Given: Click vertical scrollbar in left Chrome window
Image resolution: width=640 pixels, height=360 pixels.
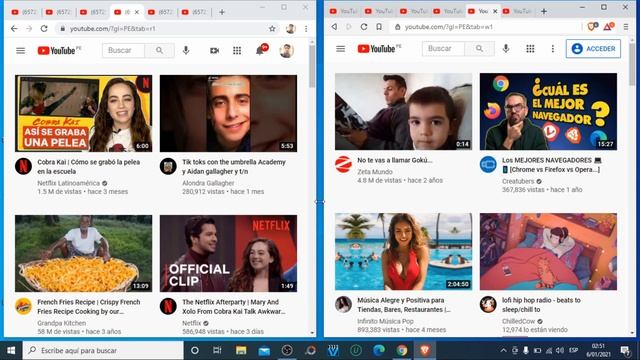Looking at the screenshot, I should coord(312,65).
